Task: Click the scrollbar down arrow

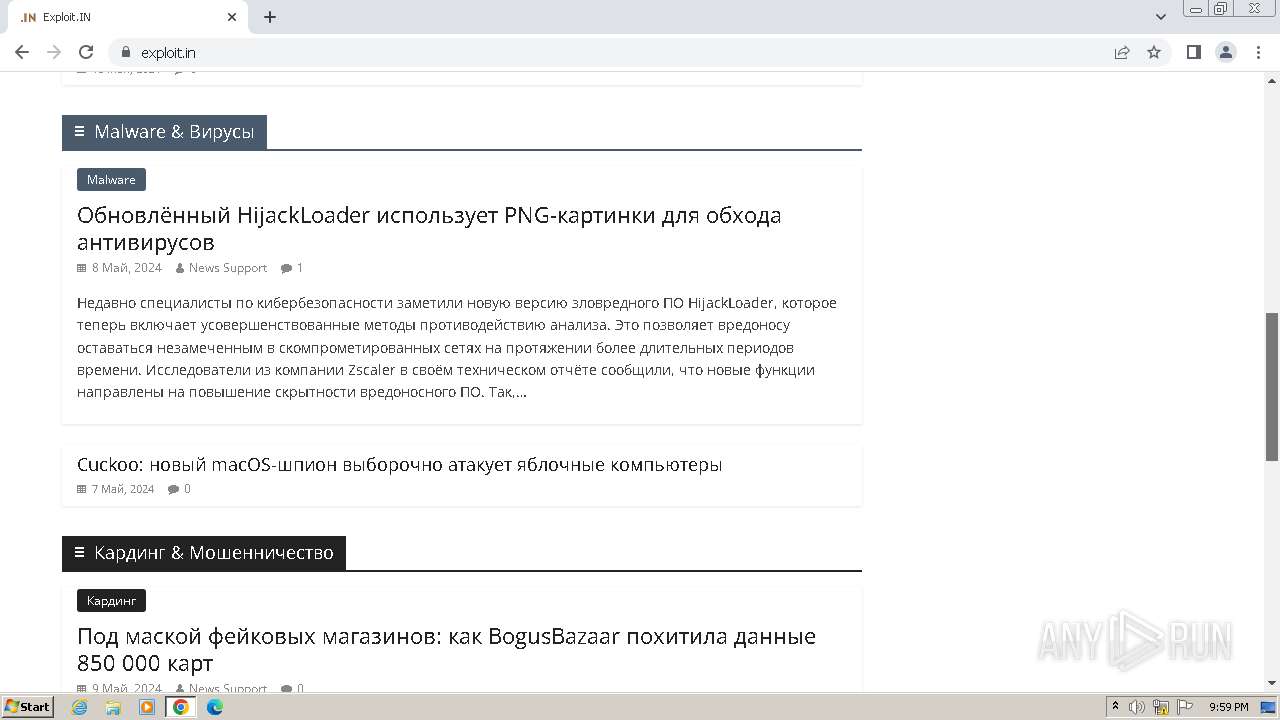Action: [1272, 683]
